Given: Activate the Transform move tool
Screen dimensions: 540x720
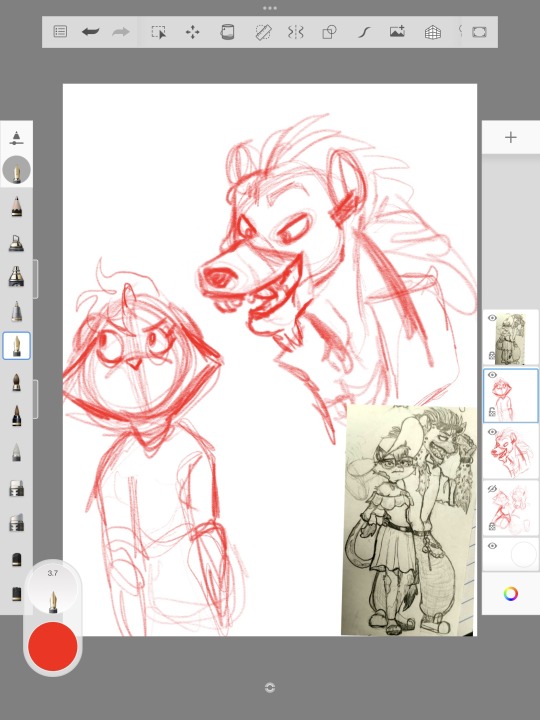Looking at the screenshot, I should coord(192,32).
